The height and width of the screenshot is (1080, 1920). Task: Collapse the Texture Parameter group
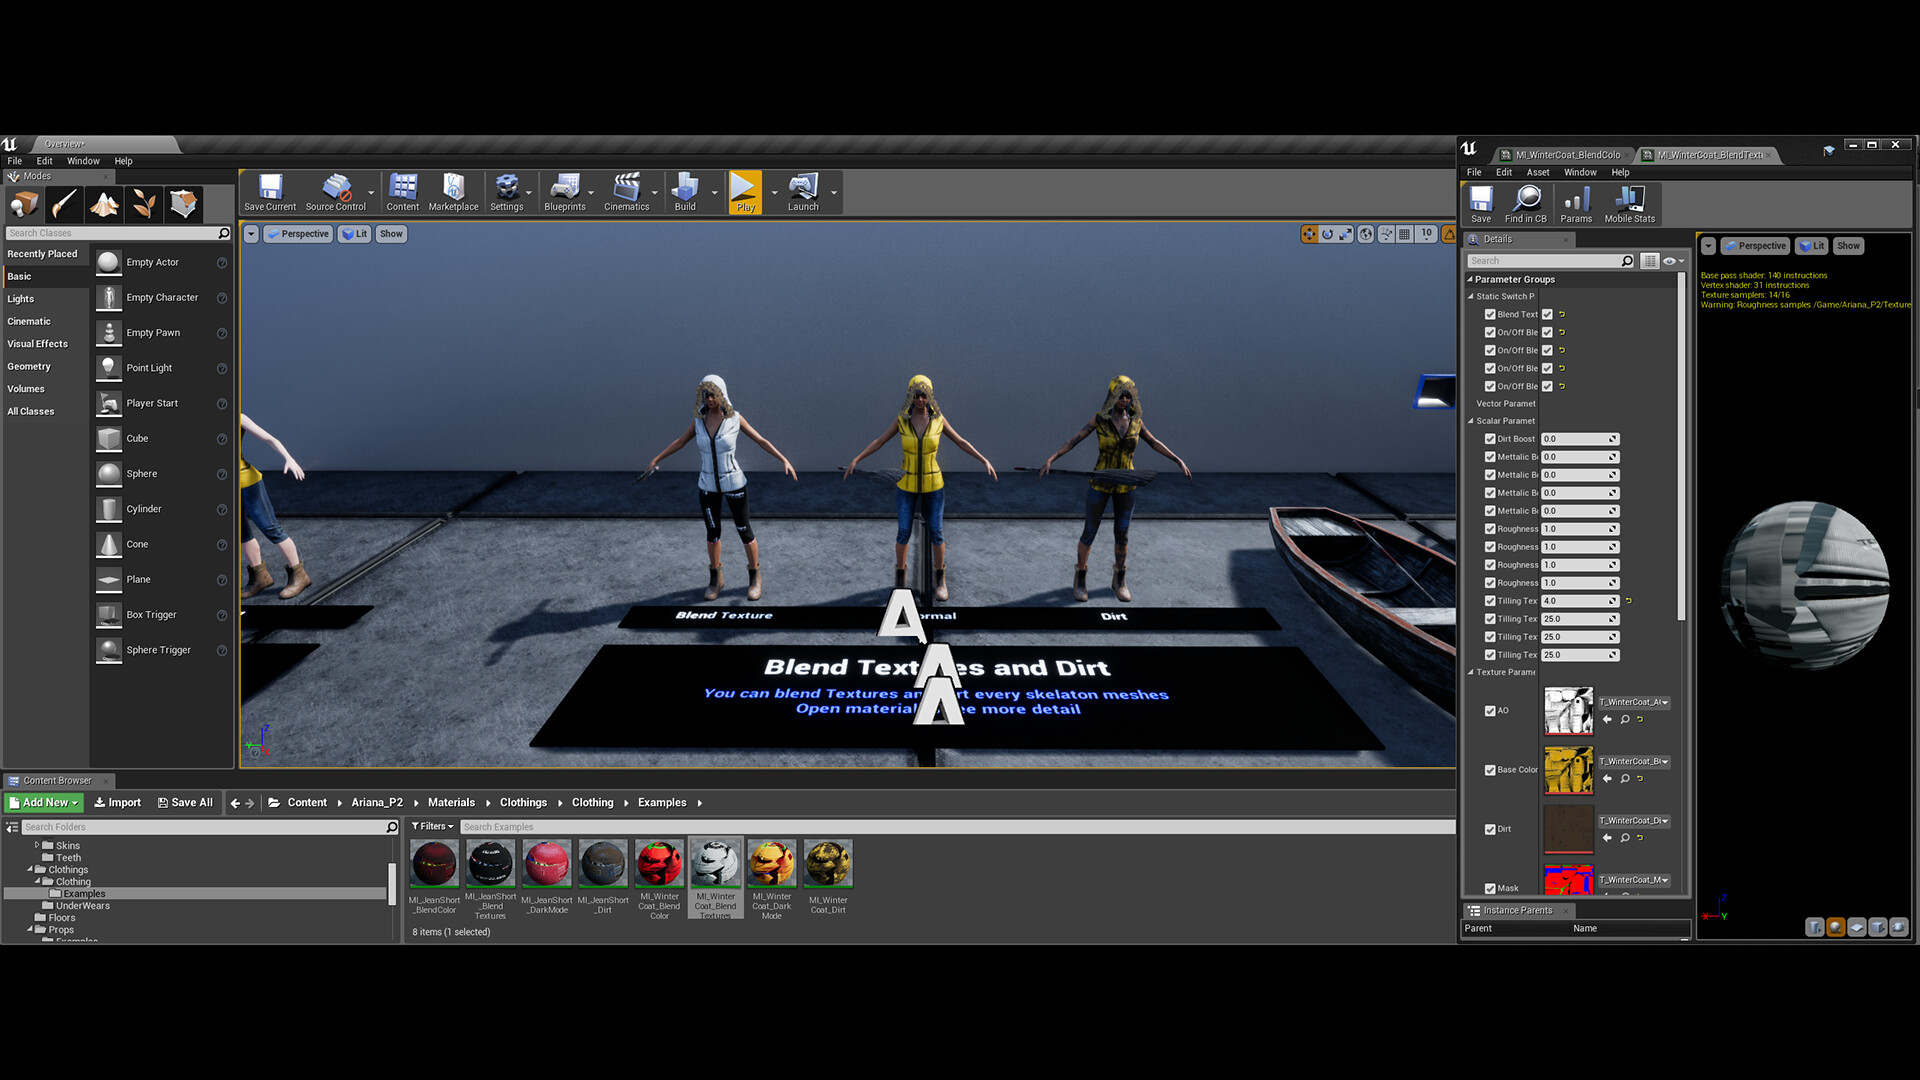(x=1471, y=672)
